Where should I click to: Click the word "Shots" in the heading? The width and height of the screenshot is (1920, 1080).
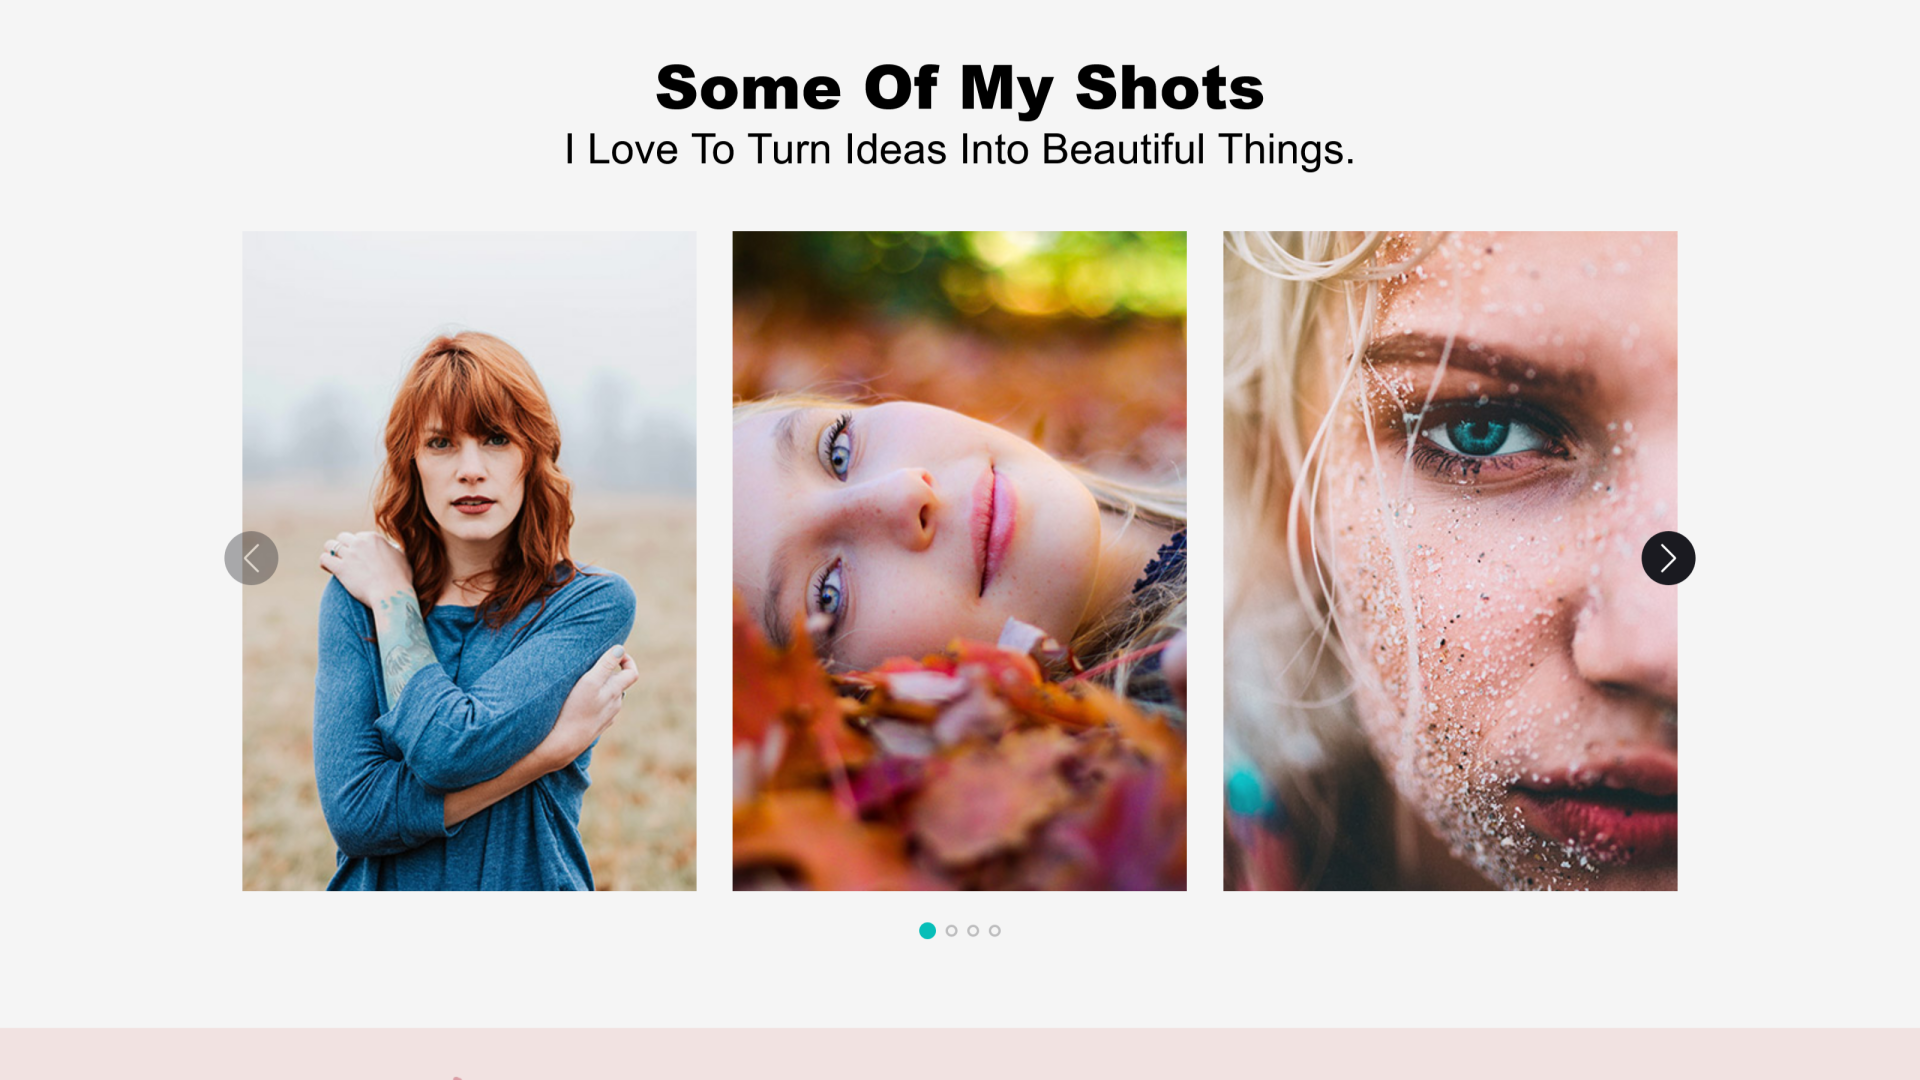1169,88
